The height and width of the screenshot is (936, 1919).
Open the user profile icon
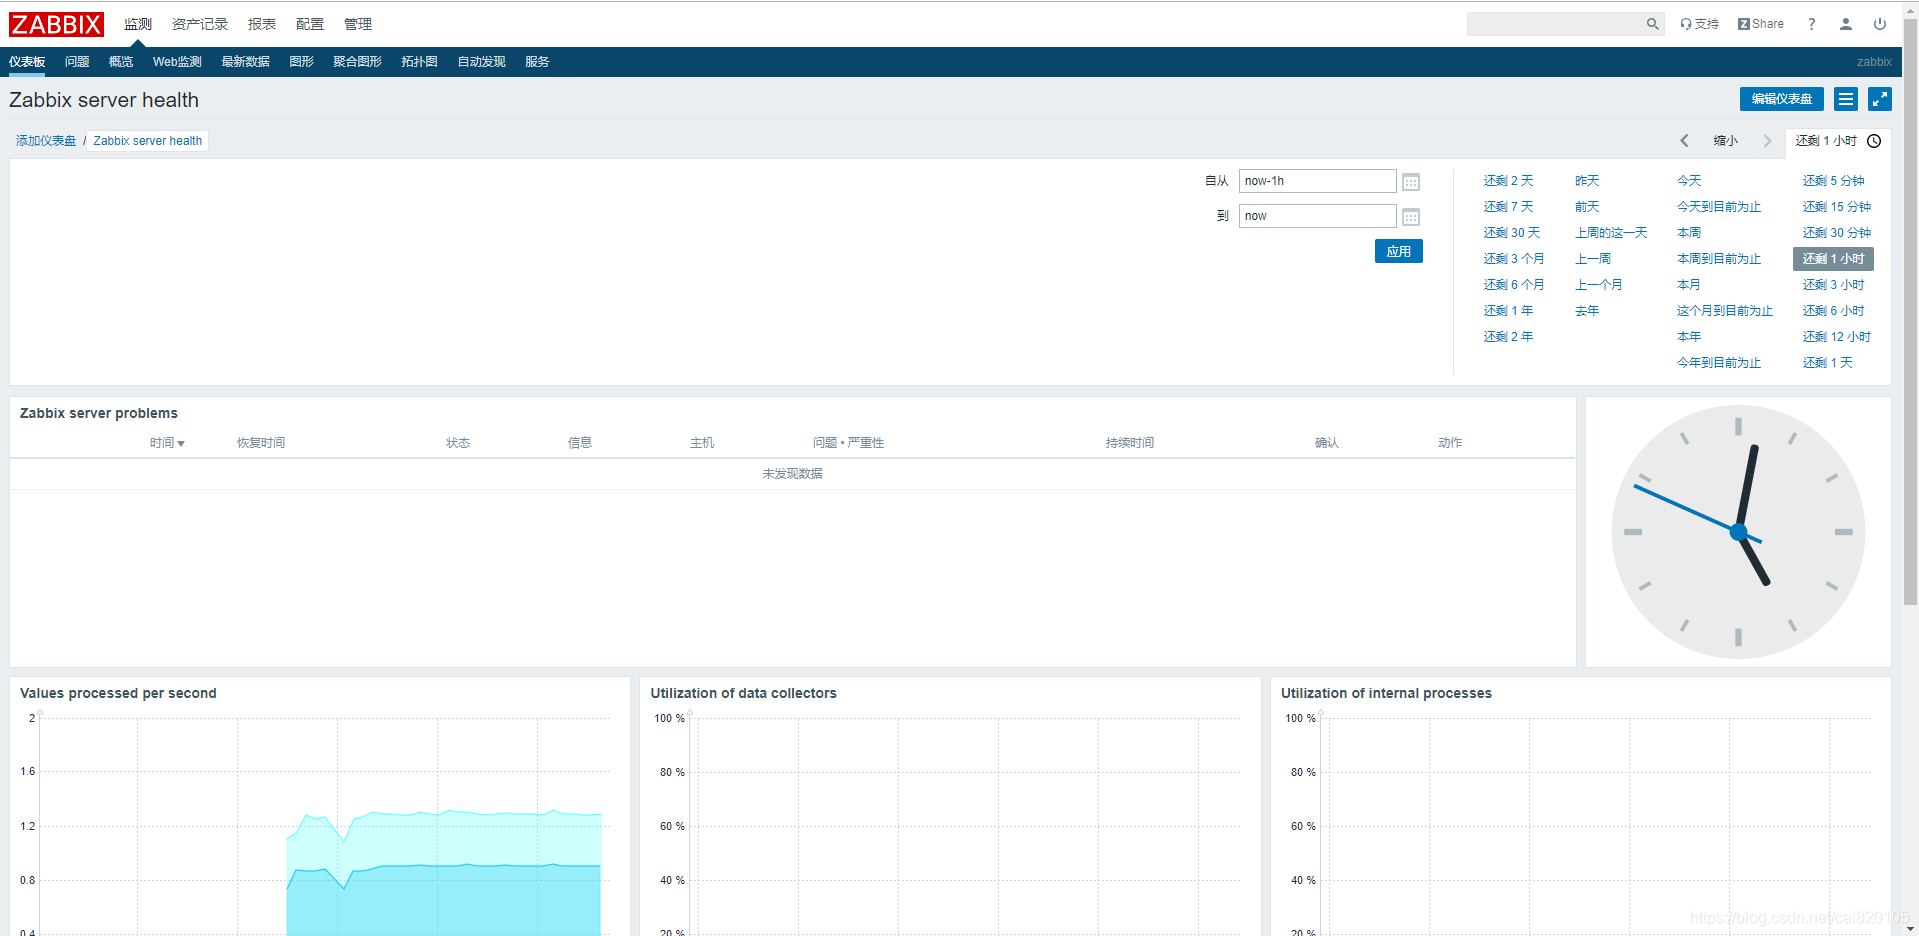point(1846,24)
